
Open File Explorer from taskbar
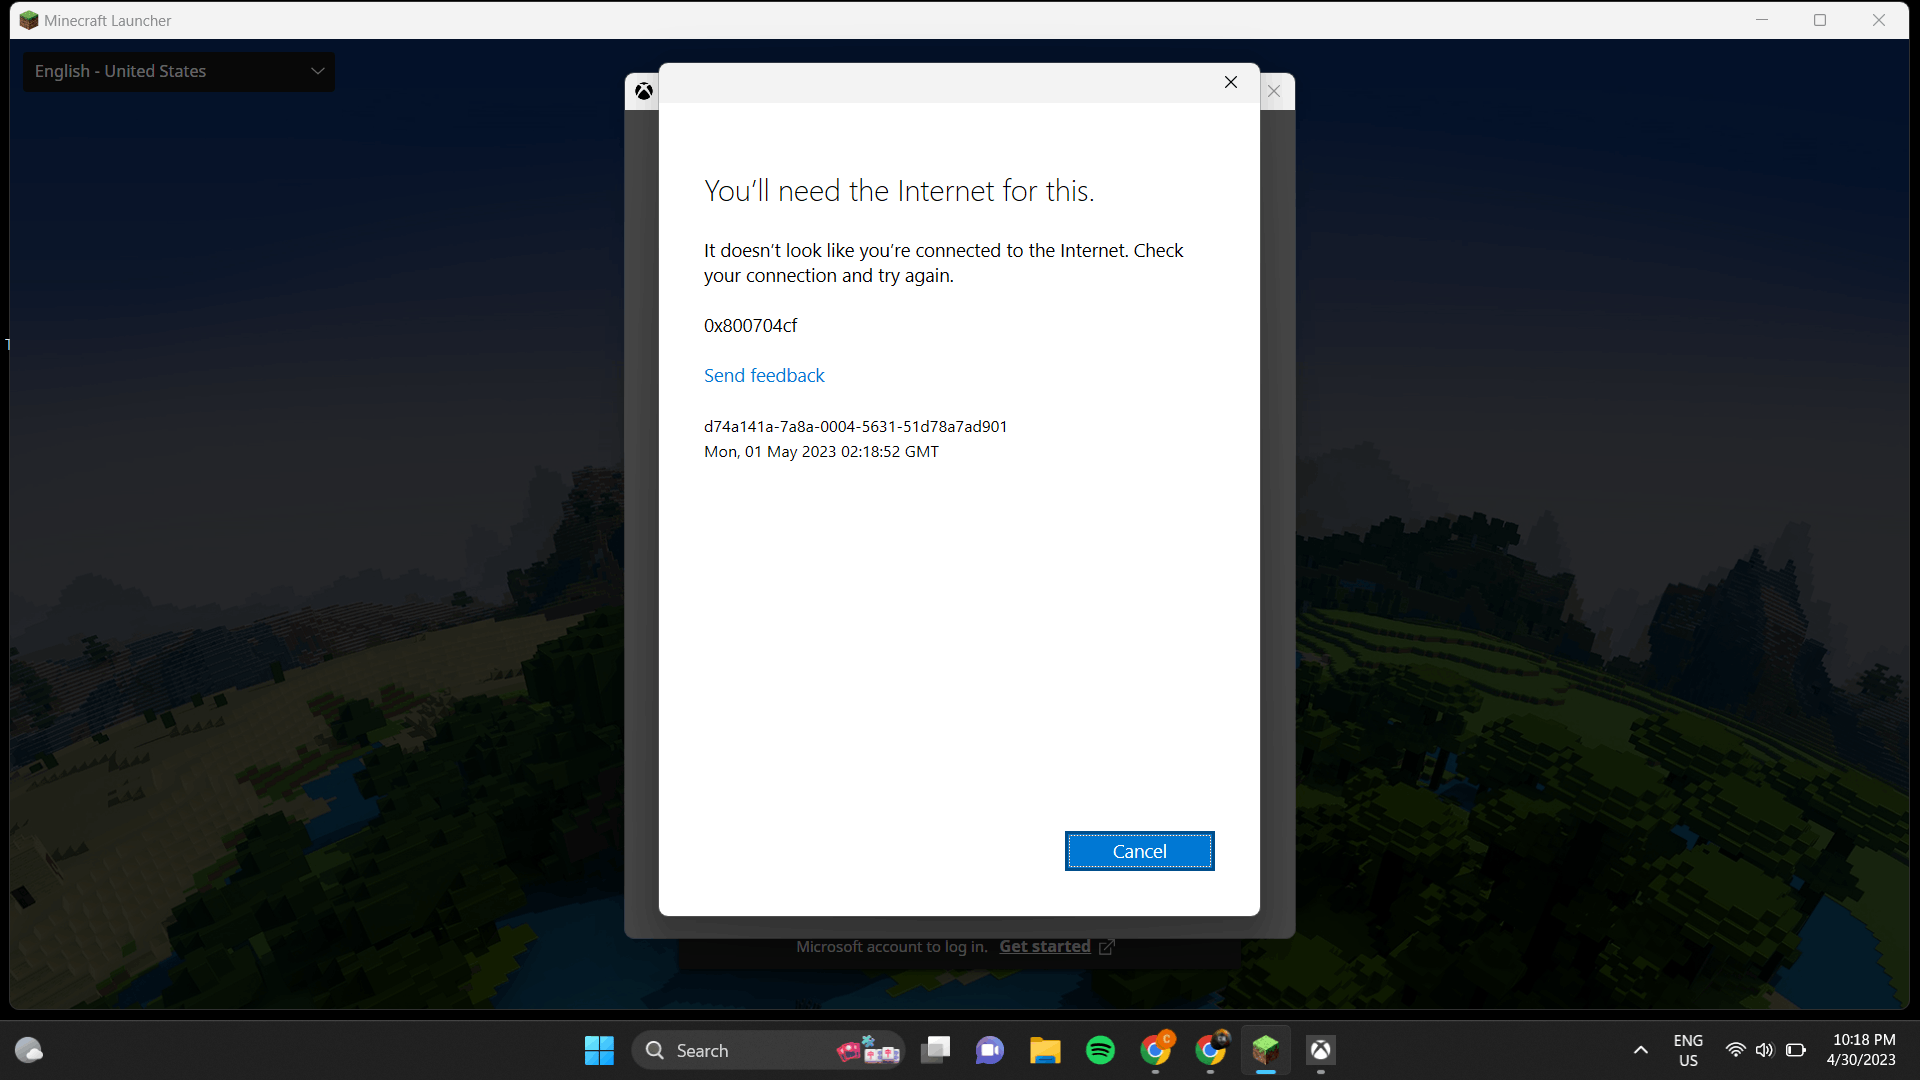click(x=1046, y=1050)
